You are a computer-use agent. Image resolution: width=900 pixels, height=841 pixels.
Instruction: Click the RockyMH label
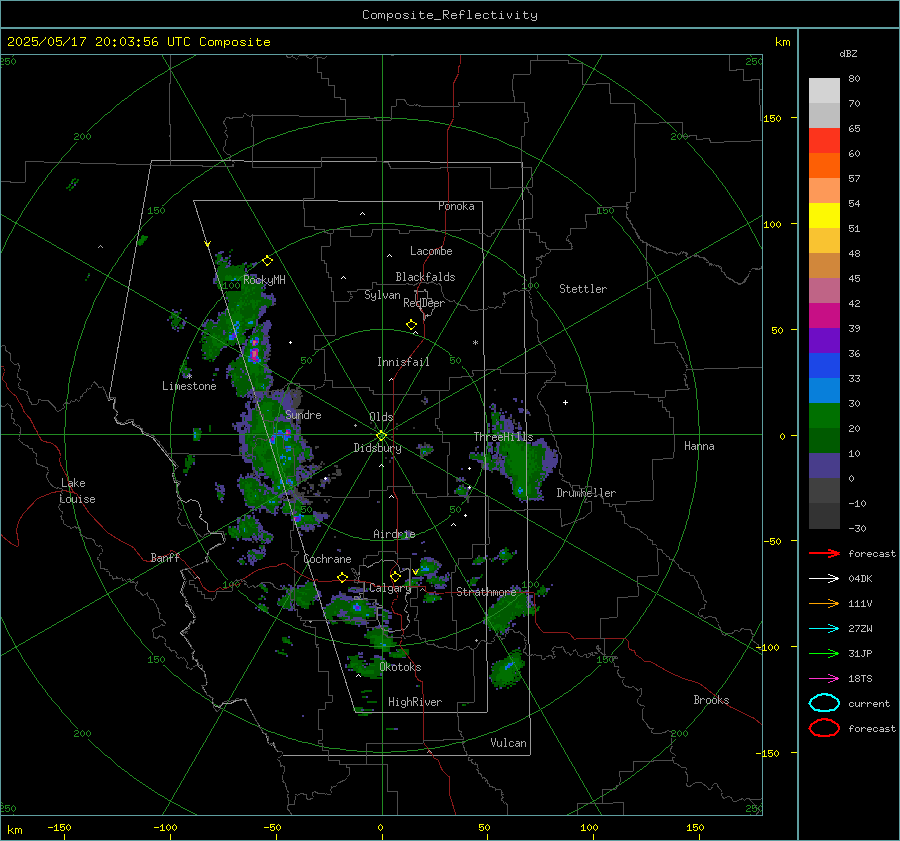pos(264,280)
